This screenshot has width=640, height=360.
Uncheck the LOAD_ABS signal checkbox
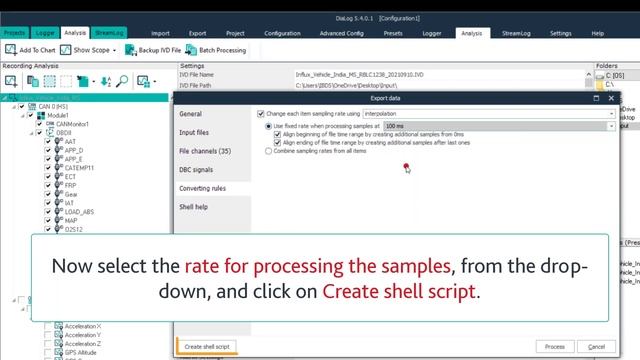(48, 212)
